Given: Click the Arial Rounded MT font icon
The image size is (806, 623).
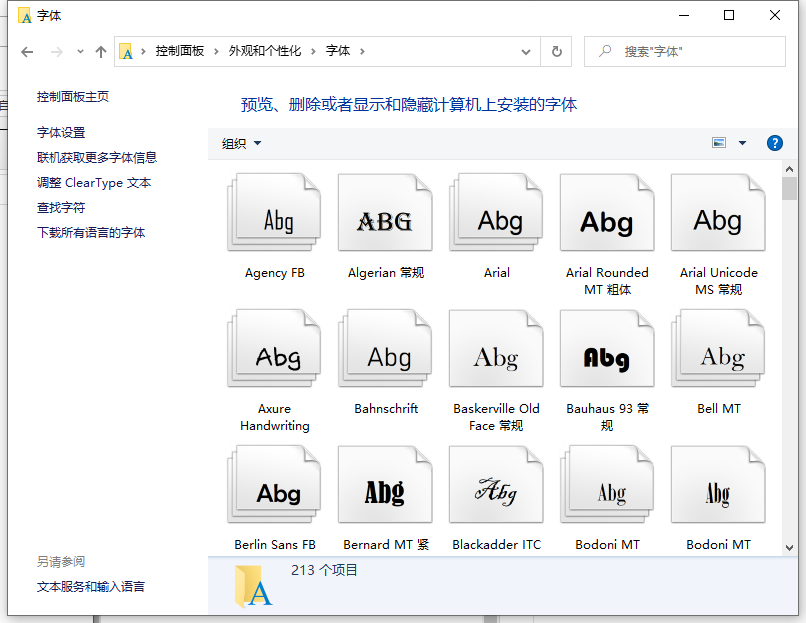Looking at the screenshot, I should click(607, 213).
